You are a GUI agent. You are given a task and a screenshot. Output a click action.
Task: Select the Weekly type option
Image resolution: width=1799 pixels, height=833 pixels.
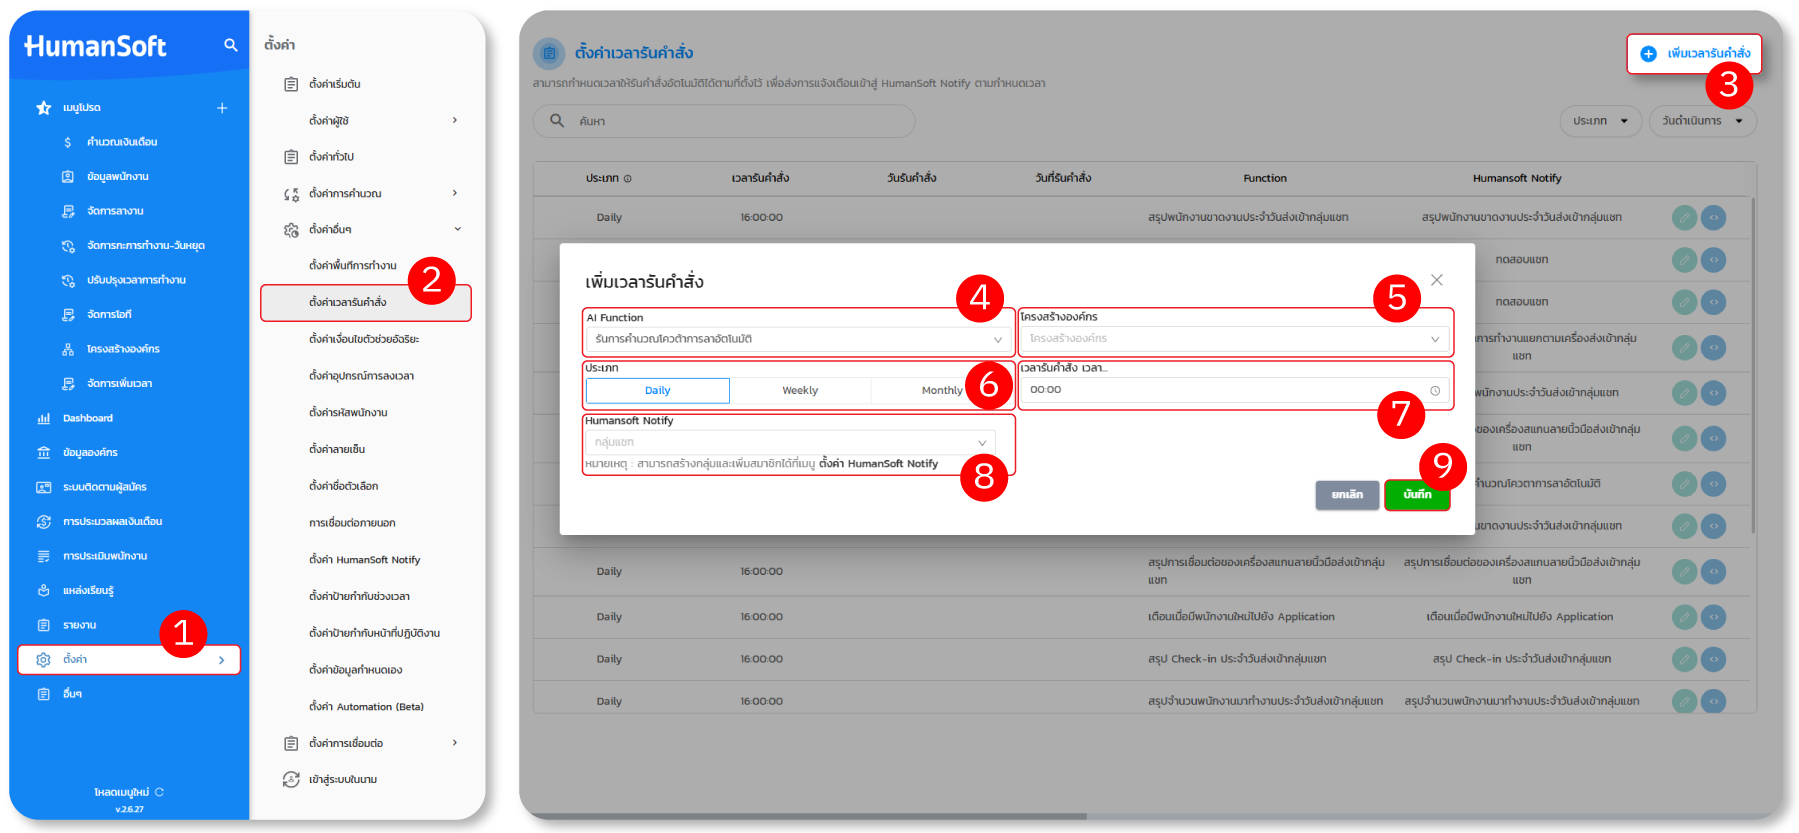[800, 391]
